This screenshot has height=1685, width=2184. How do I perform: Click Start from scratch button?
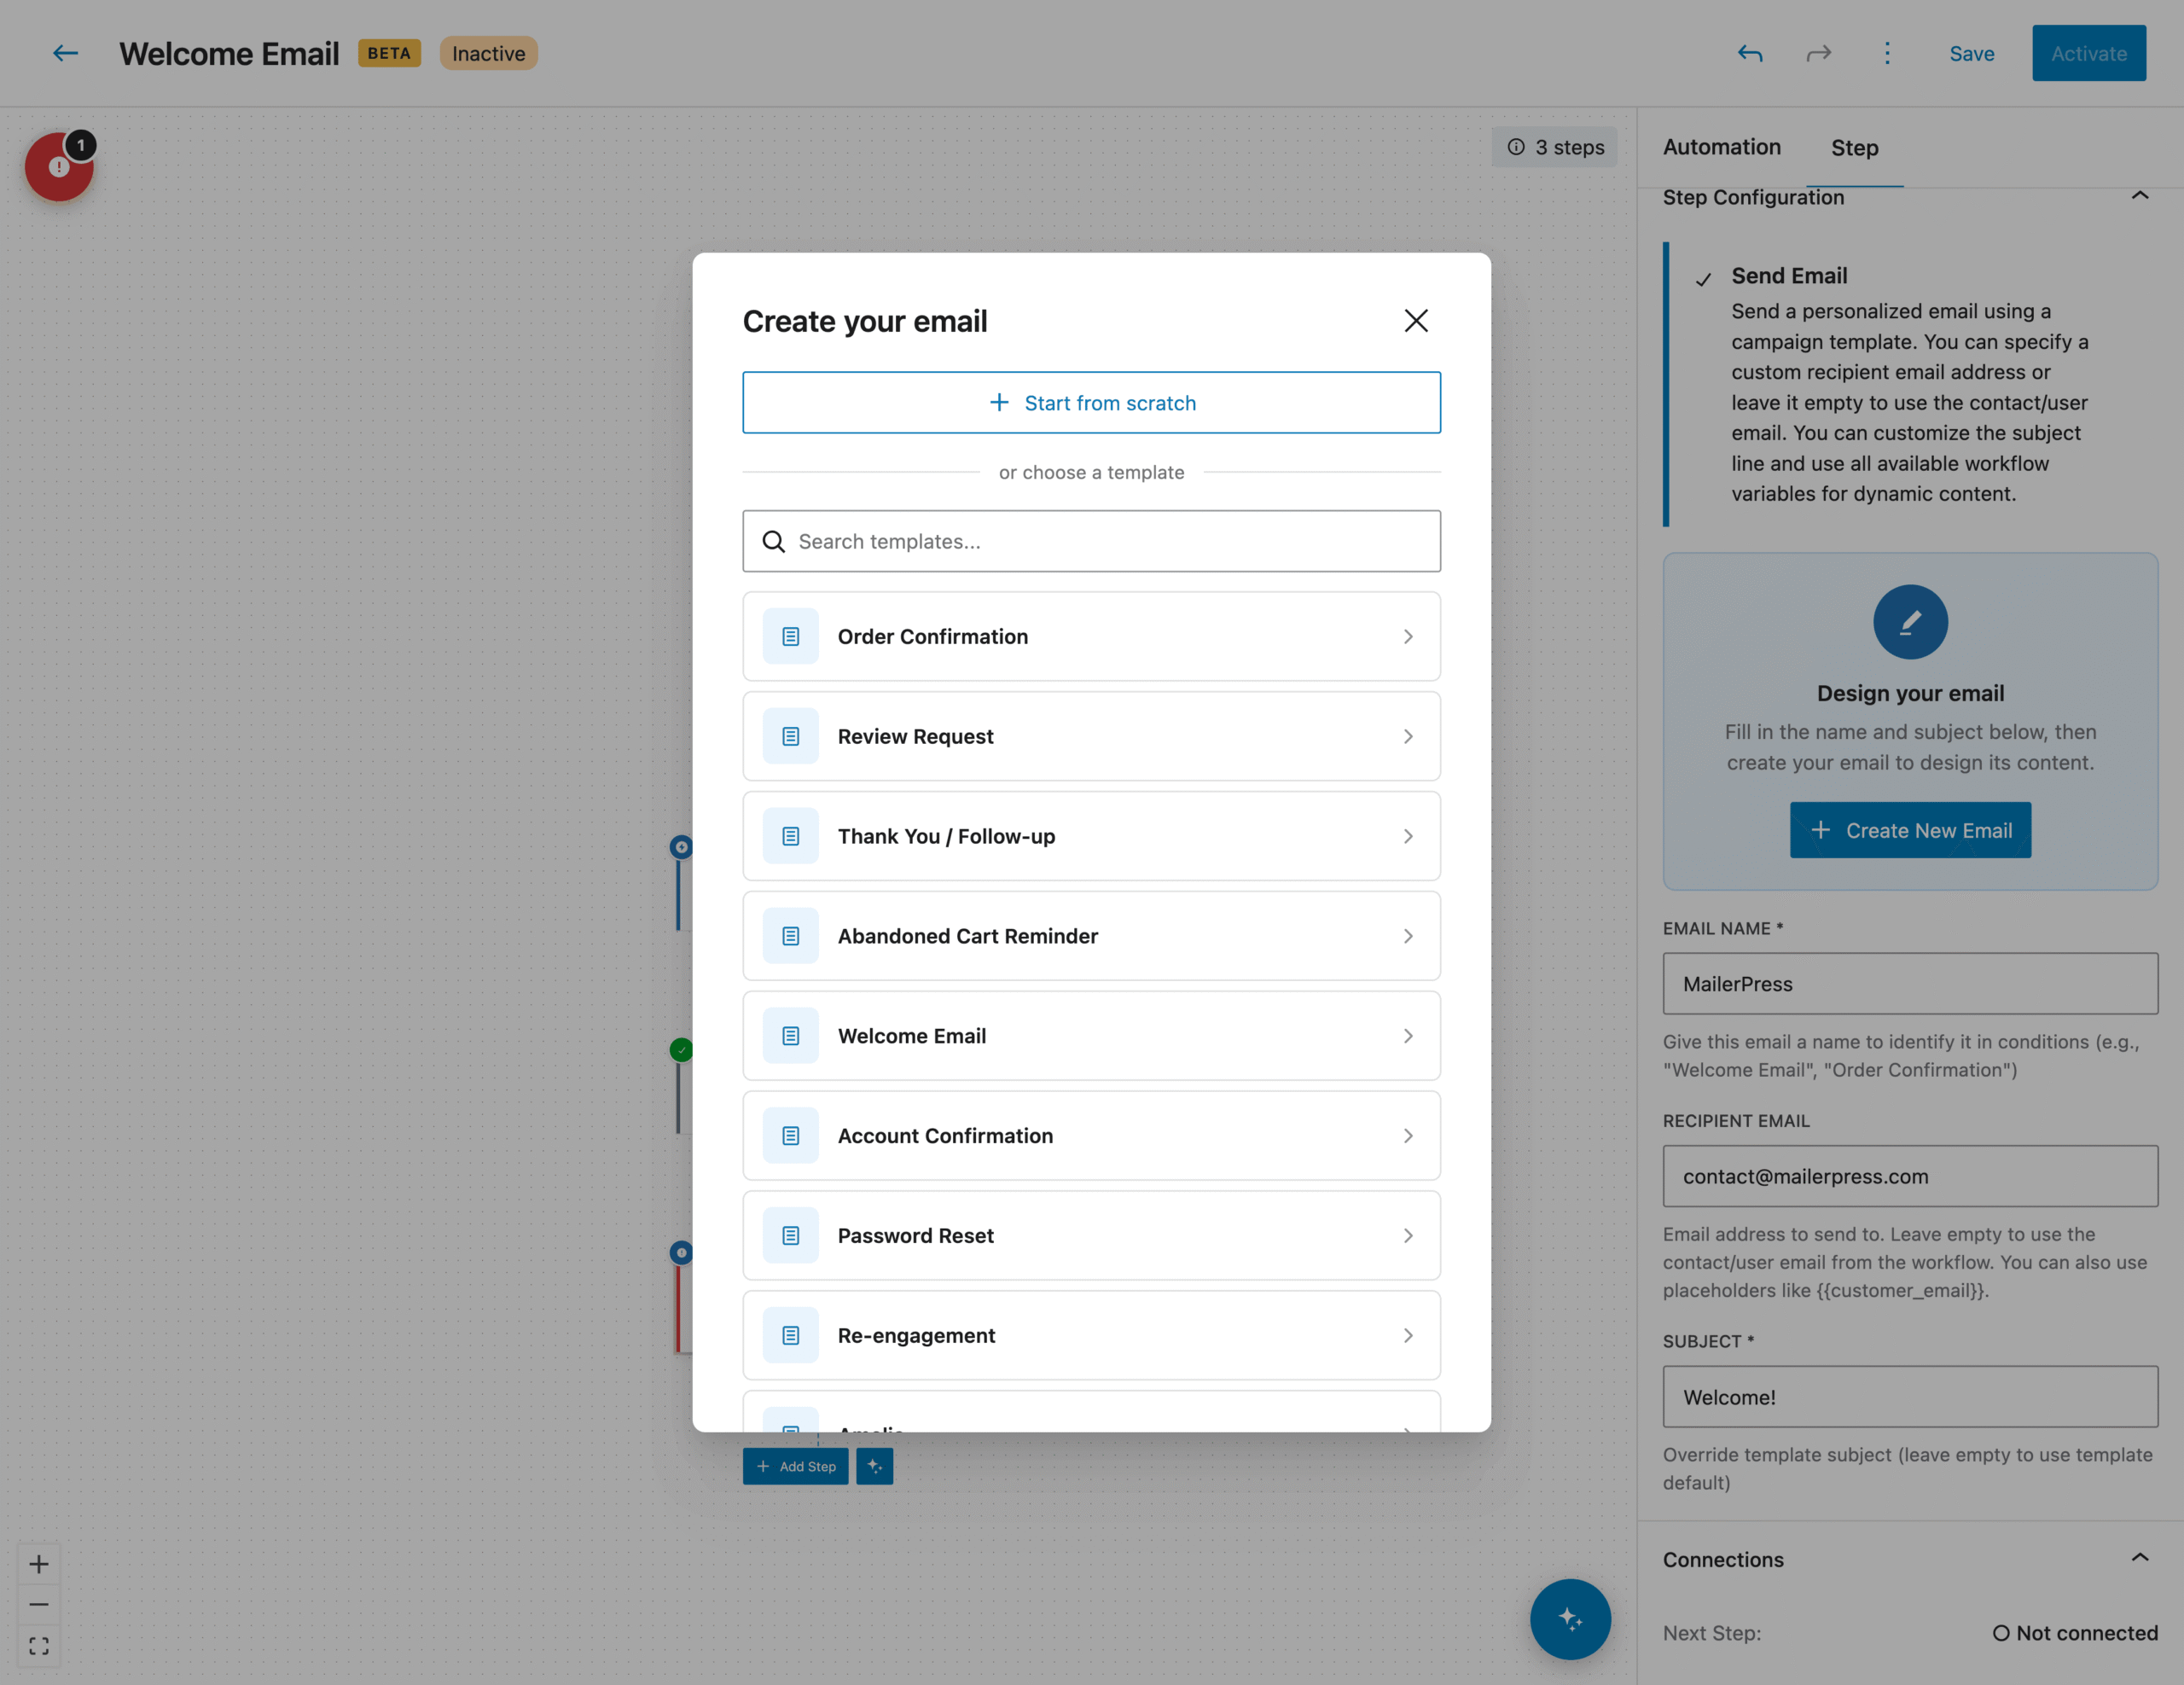point(1091,403)
